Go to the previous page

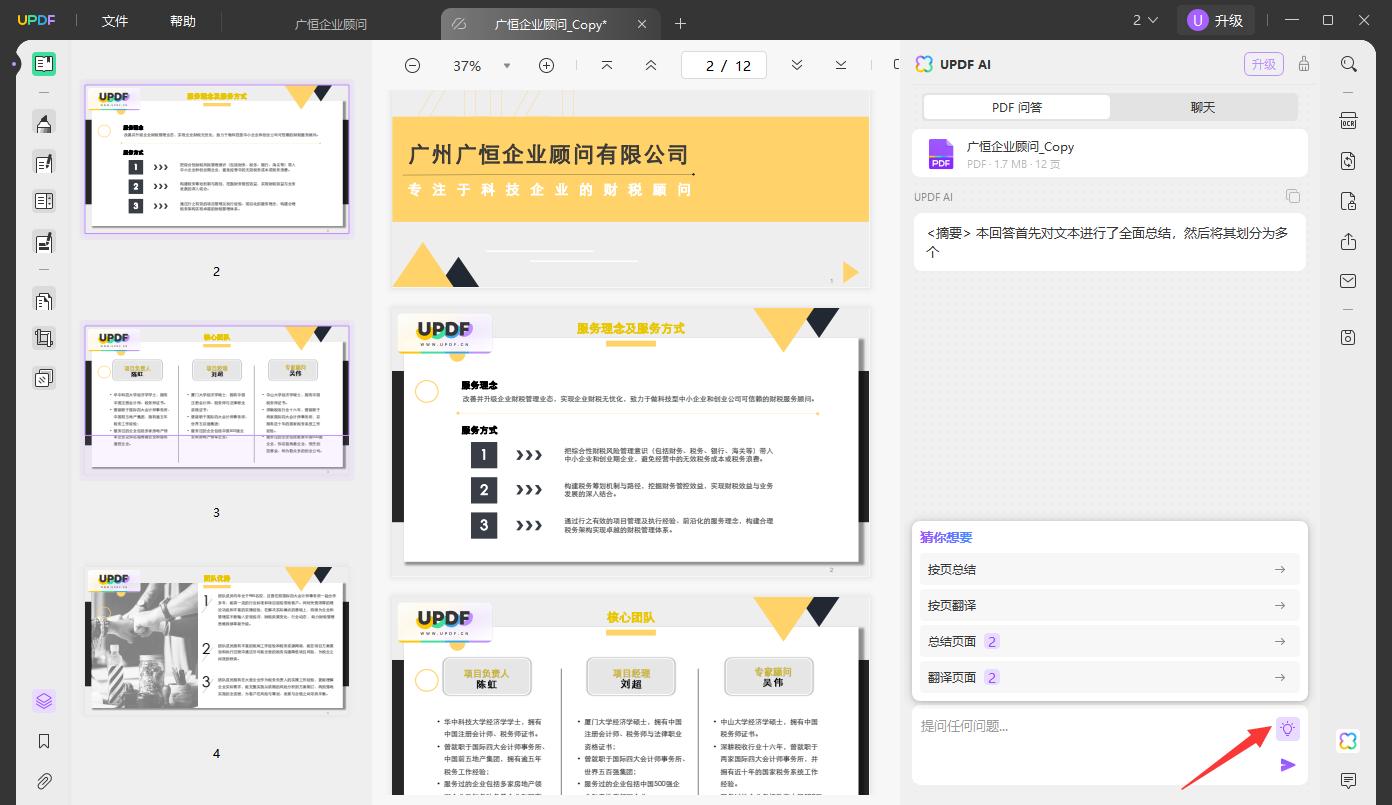pyautogui.click(x=651, y=65)
